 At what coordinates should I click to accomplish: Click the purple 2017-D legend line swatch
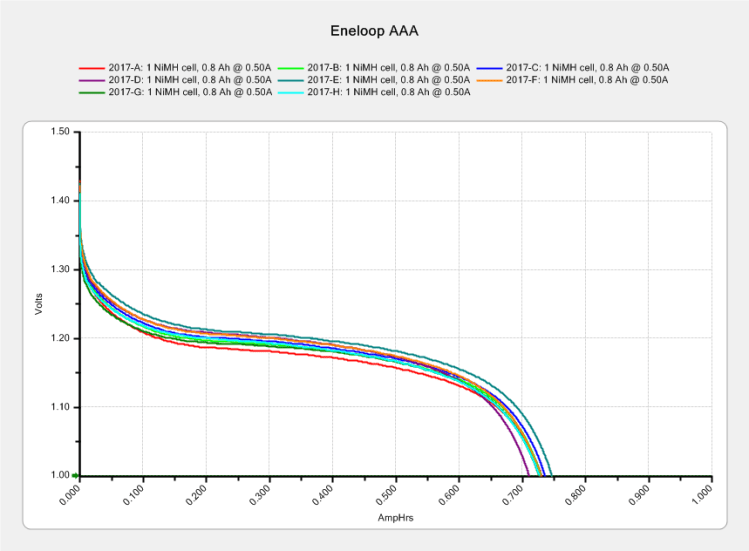pos(91,80)
